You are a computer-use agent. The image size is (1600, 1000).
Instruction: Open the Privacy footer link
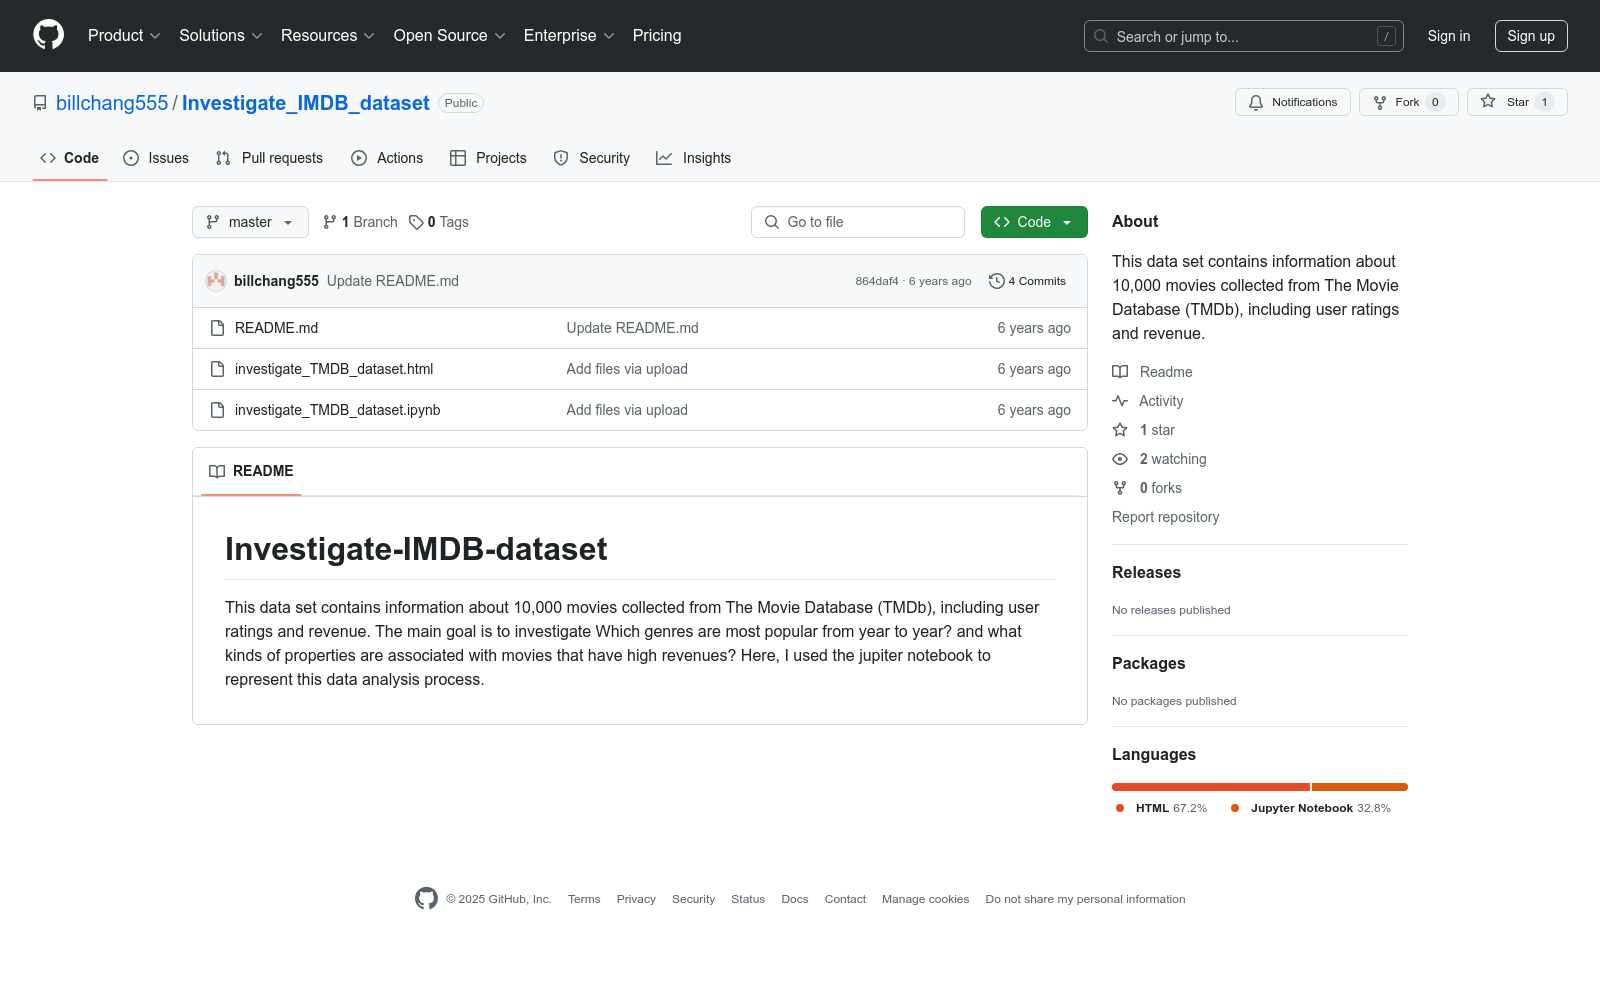point(636,899)
